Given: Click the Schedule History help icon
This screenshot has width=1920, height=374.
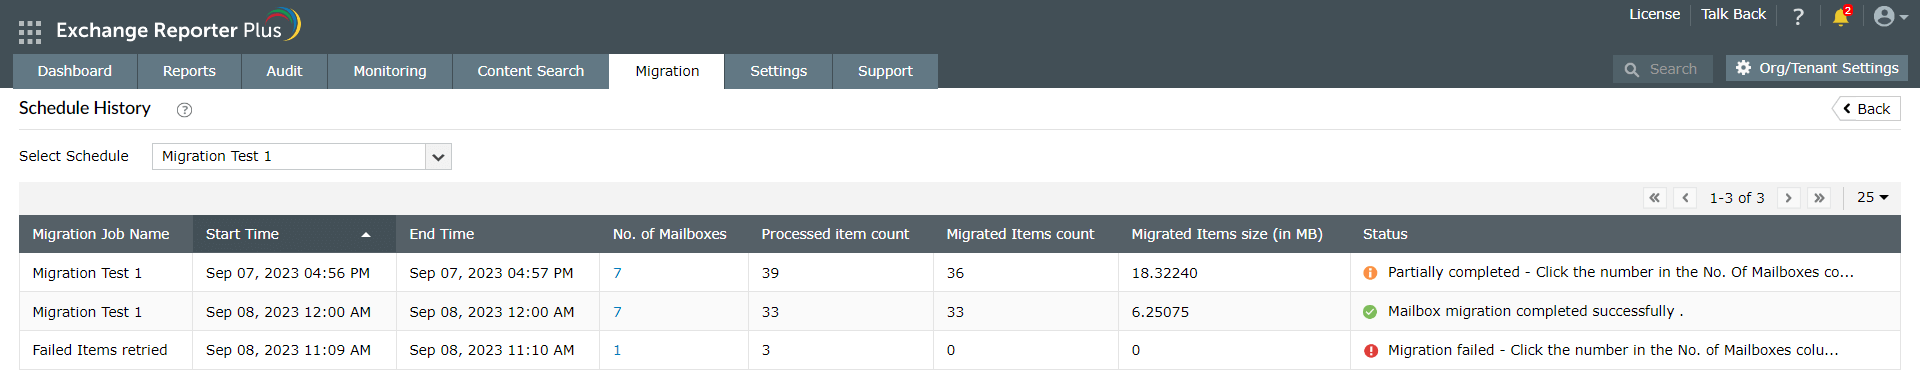Looking at the screenshot, I should (x=184, y=110).
